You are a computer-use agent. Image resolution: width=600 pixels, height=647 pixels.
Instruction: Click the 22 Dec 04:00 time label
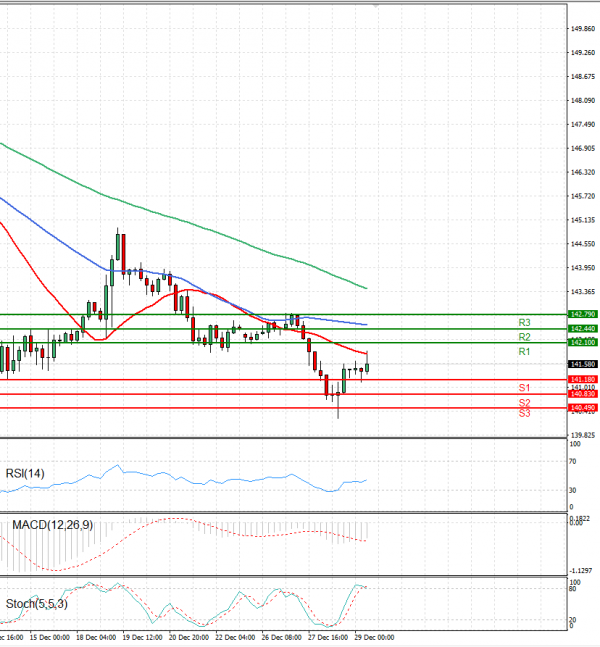(235, 638)
